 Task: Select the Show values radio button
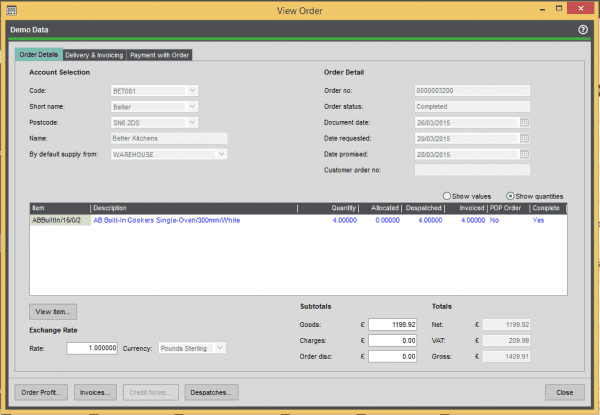[447, 196]
